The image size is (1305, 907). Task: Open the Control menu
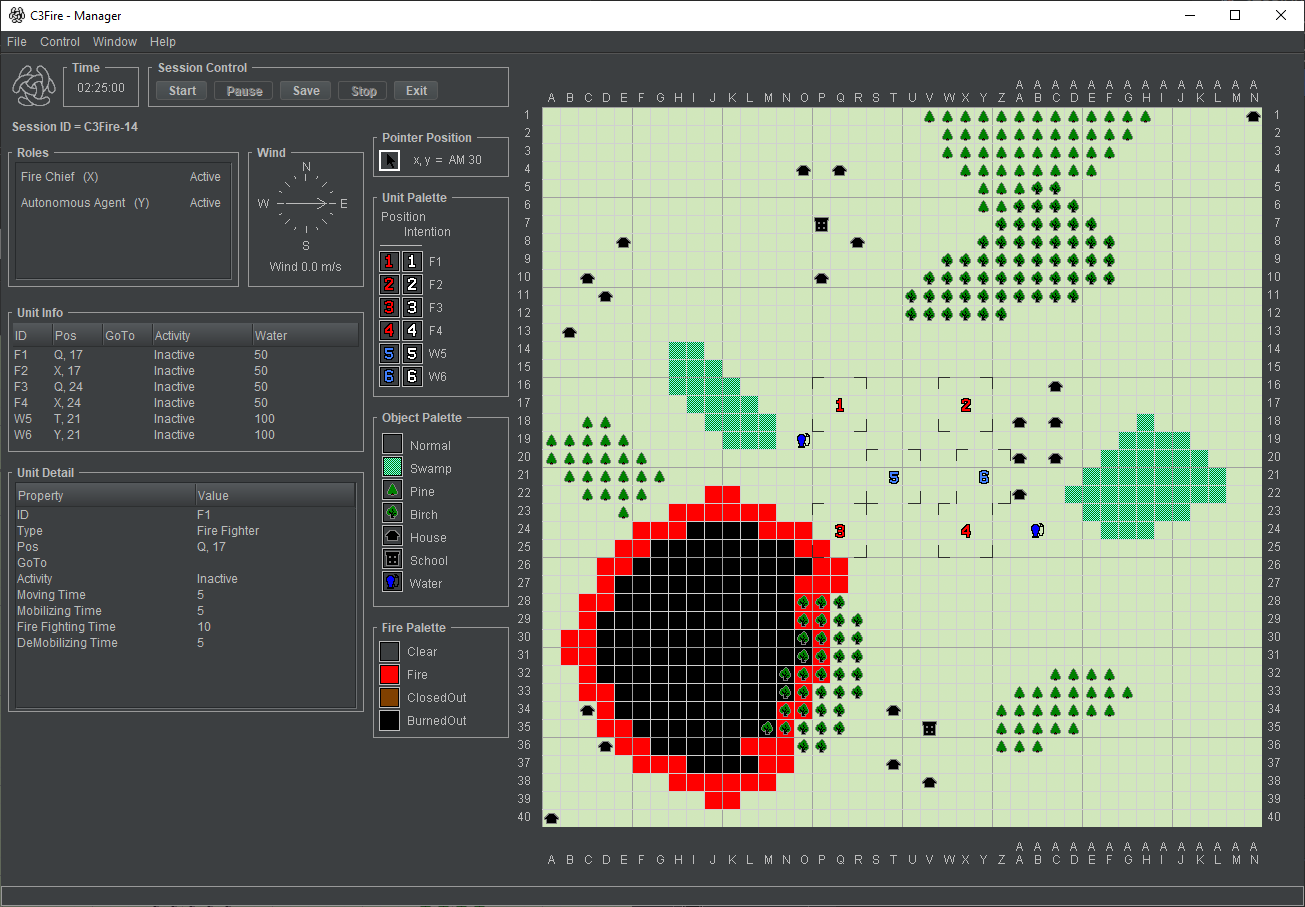[x=60, y=42]
